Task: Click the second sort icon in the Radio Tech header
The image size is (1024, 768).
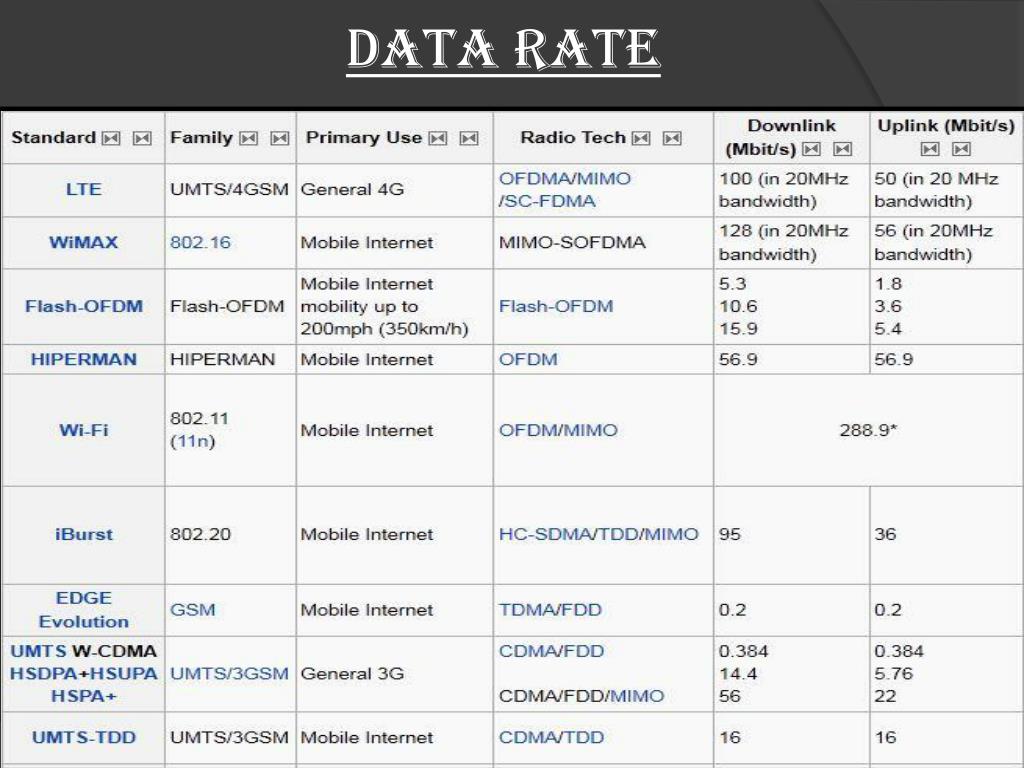Action: pos(672,138)
